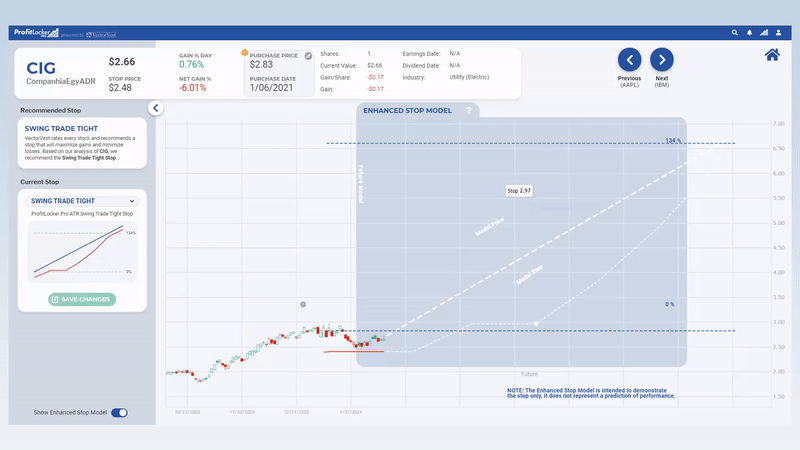This screenshot has width=800, height=450.
Task: Open the chart bars icon in header
Action: coord(764,33)
